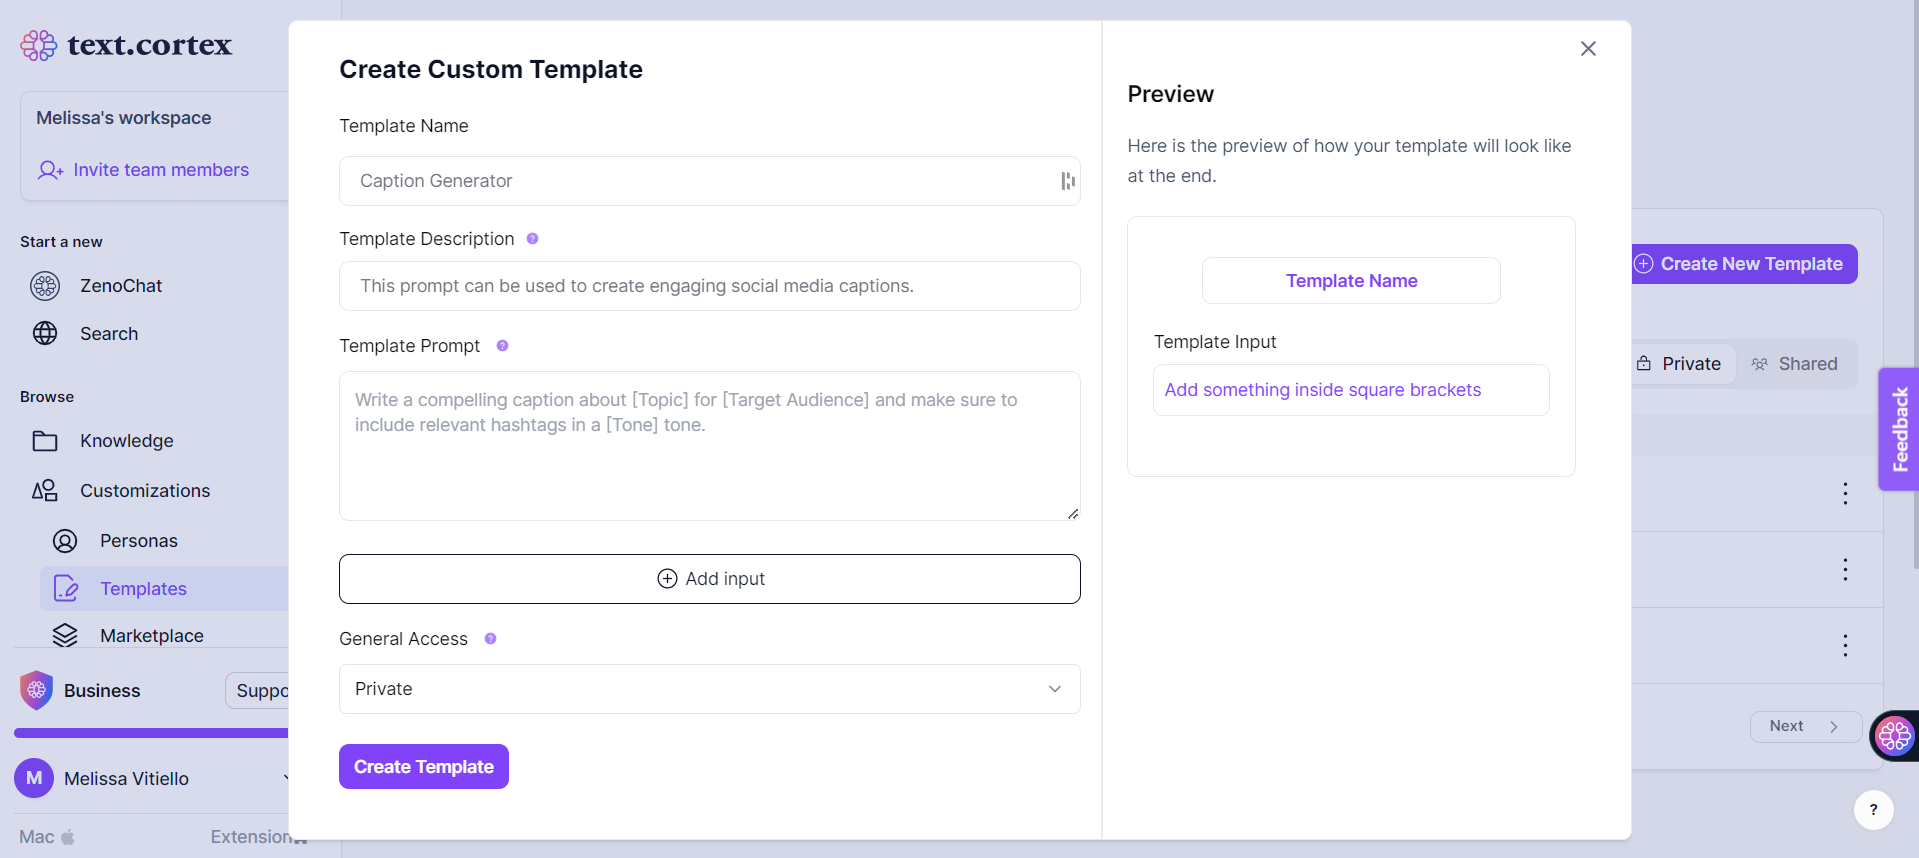Click the Business shield badge icon

click(36, 690)
